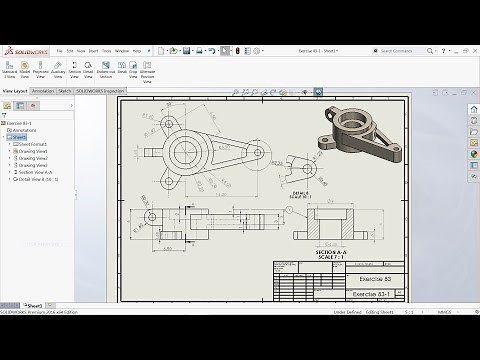Activate the Section View tool
Viewport: 480px width, 360px height.
(74, 70)
